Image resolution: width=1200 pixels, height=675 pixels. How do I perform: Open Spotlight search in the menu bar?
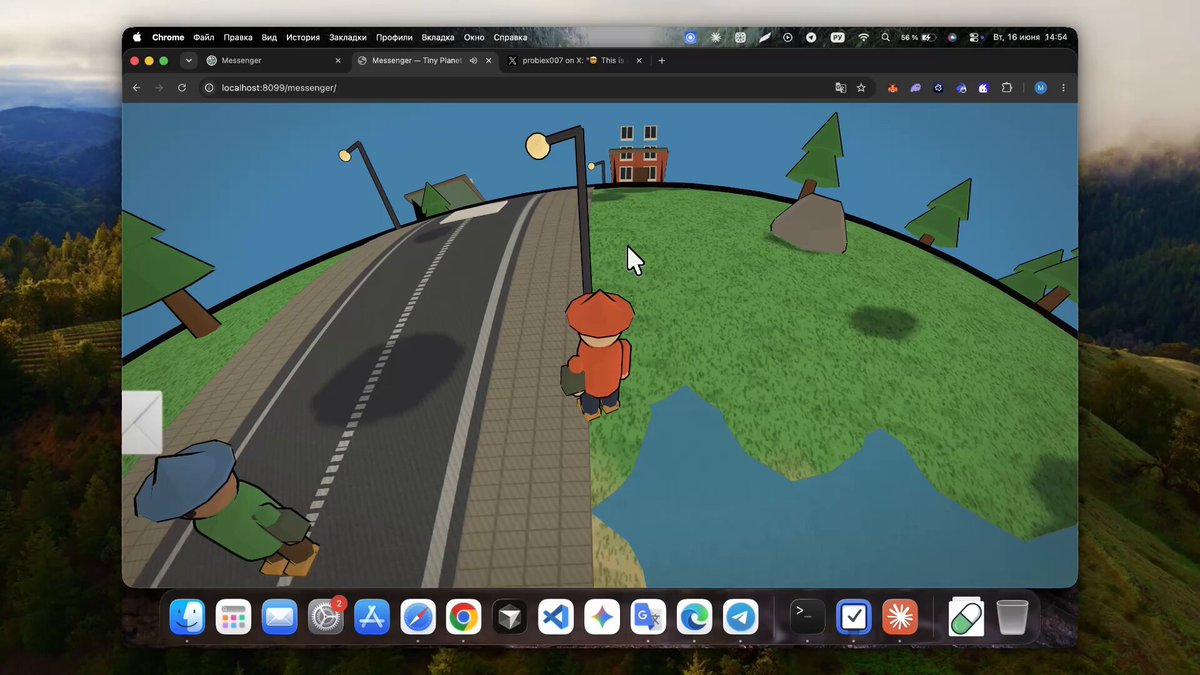point(887,37)
